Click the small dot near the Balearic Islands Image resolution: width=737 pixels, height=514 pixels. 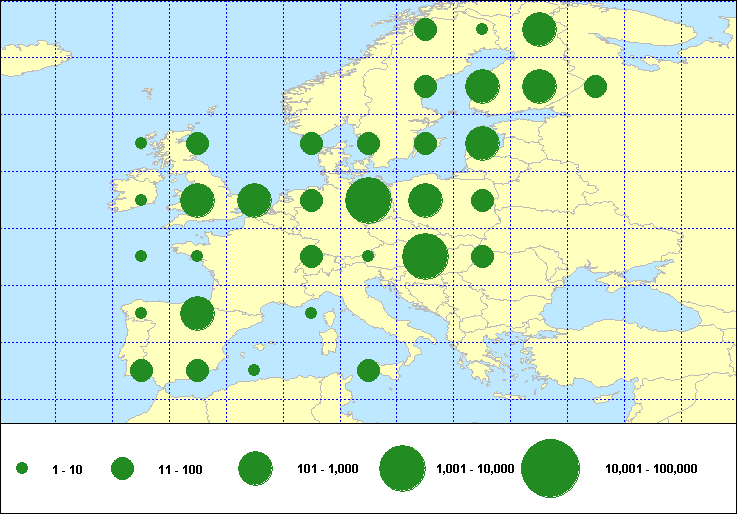tap(254, 370)
